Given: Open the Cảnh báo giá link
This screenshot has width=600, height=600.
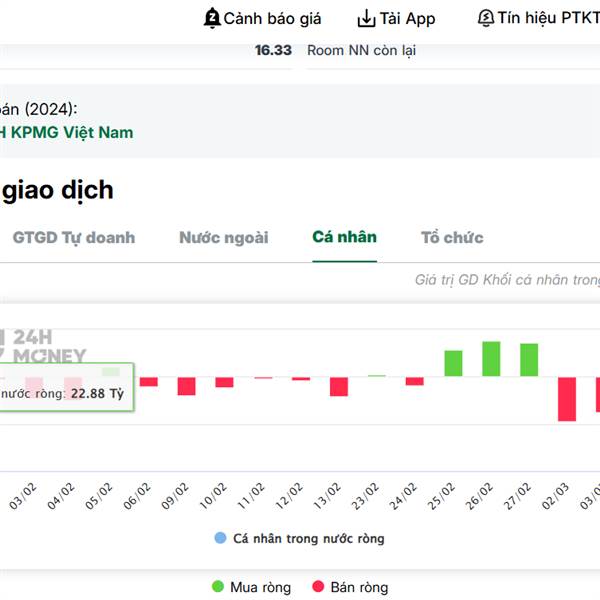Looking at the screenshot, I should tap(272, 18).
